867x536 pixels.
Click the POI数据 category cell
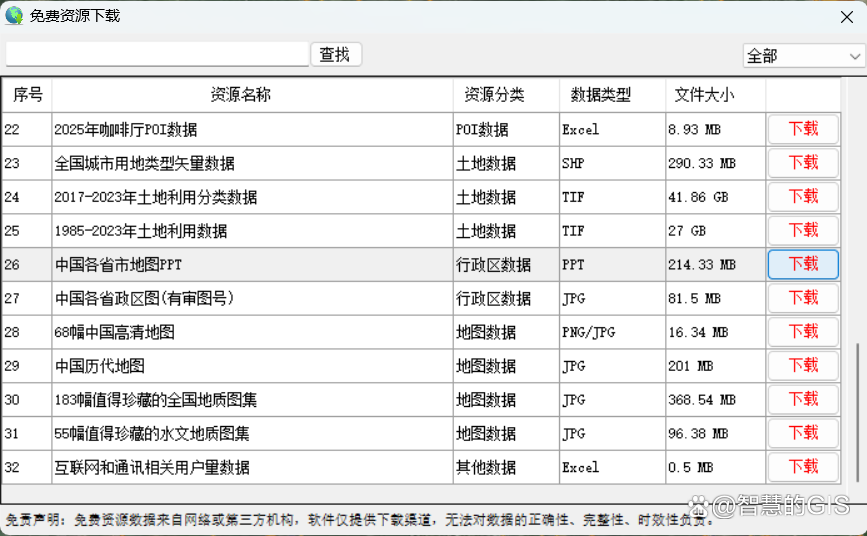tap(506, 129)
